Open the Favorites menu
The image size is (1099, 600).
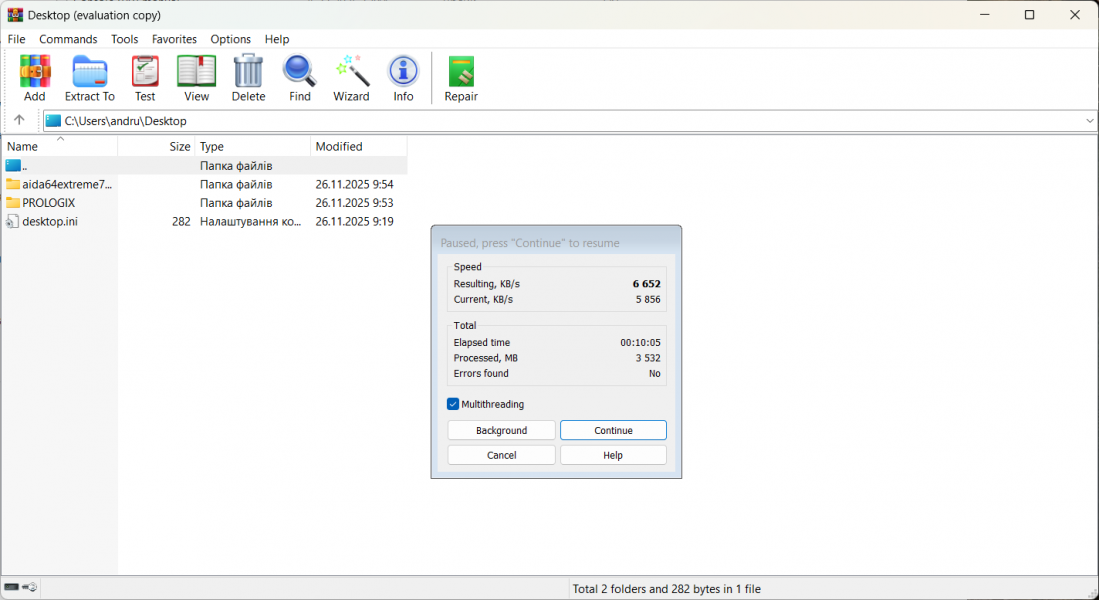tap(174, 39)
